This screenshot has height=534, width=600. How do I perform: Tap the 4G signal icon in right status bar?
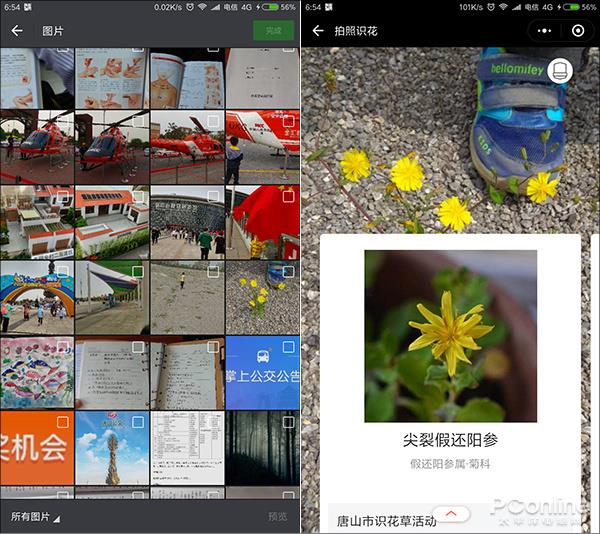(548, 7)
